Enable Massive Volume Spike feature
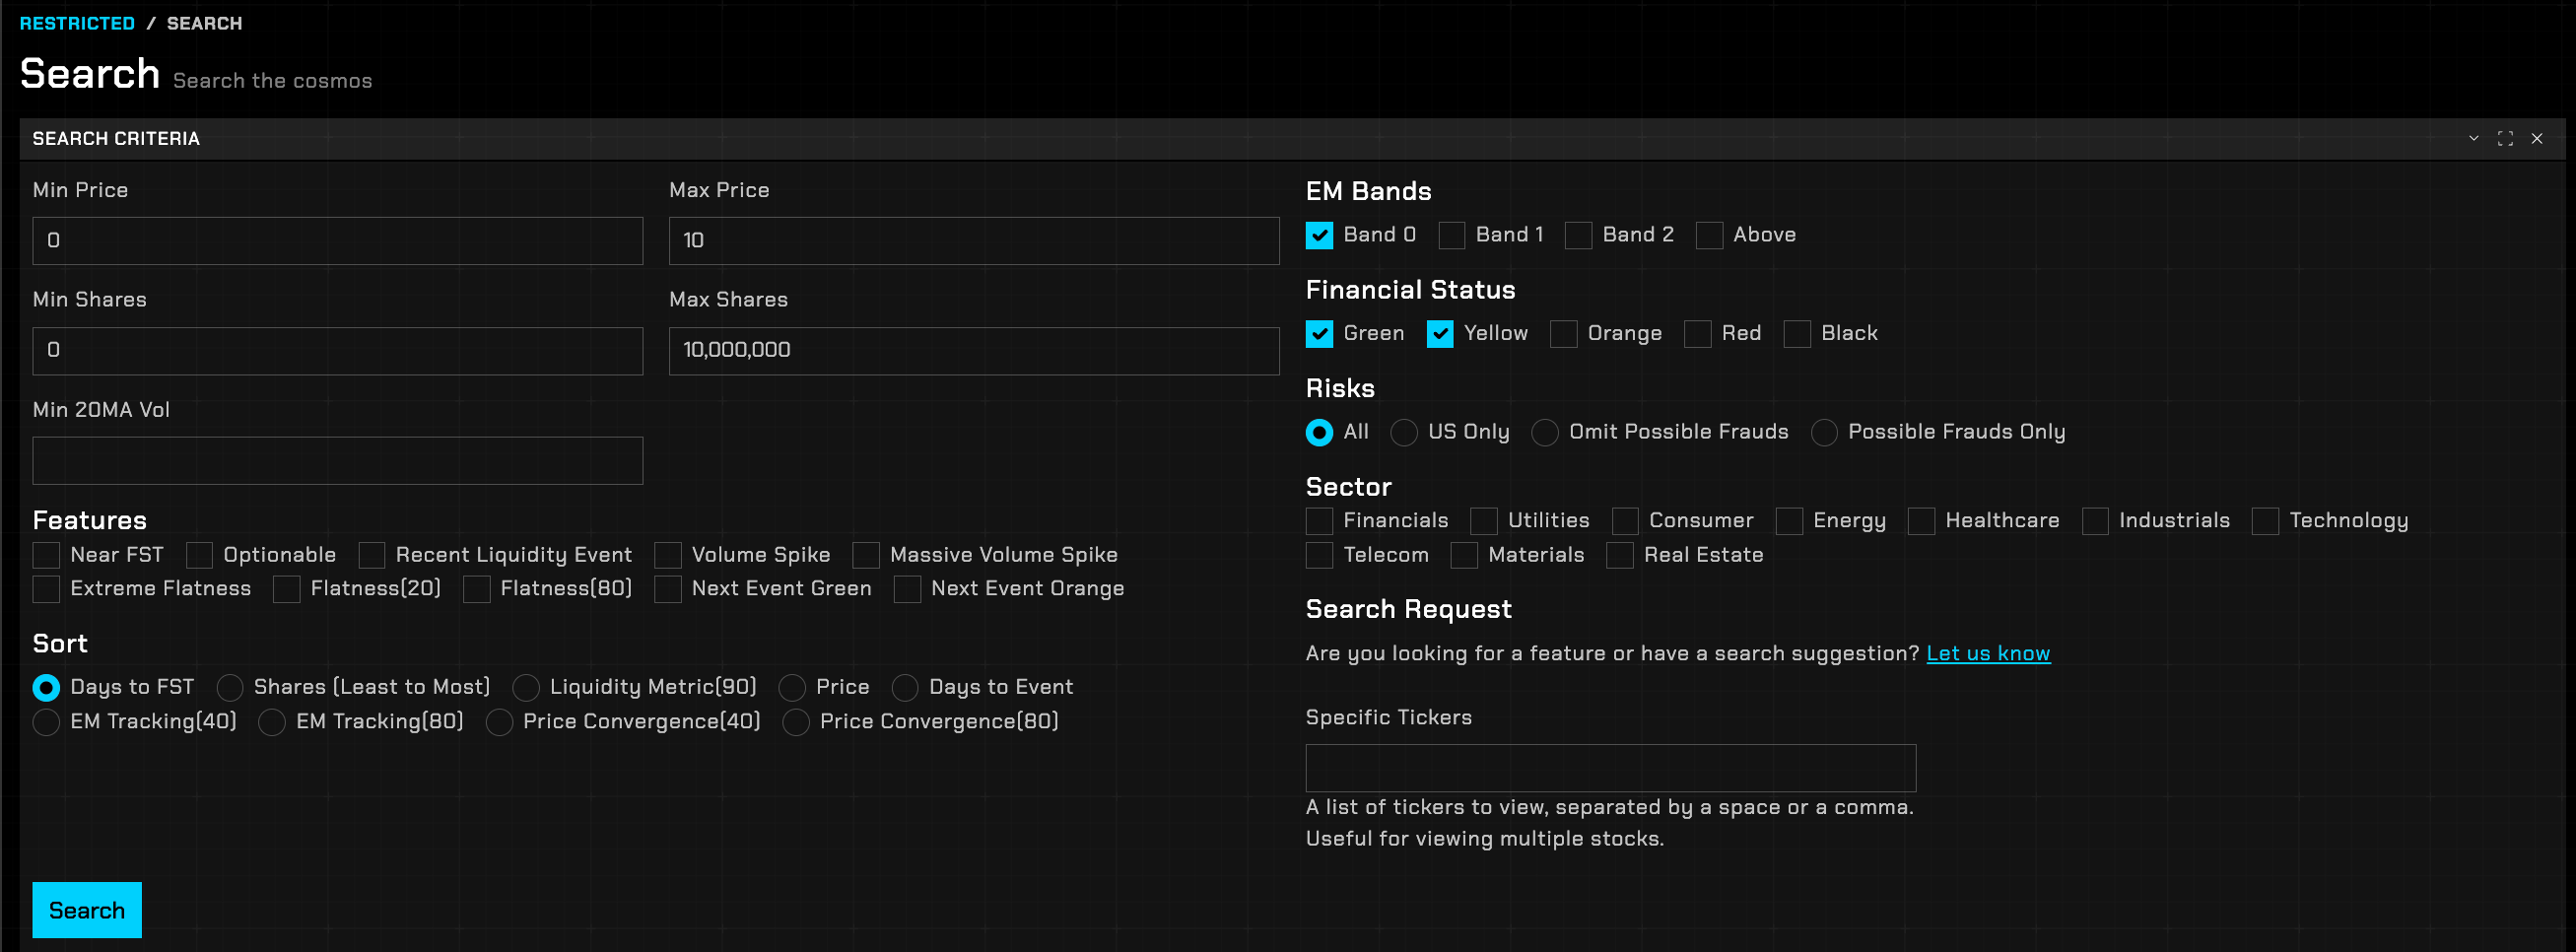 [x=866, y=555]
